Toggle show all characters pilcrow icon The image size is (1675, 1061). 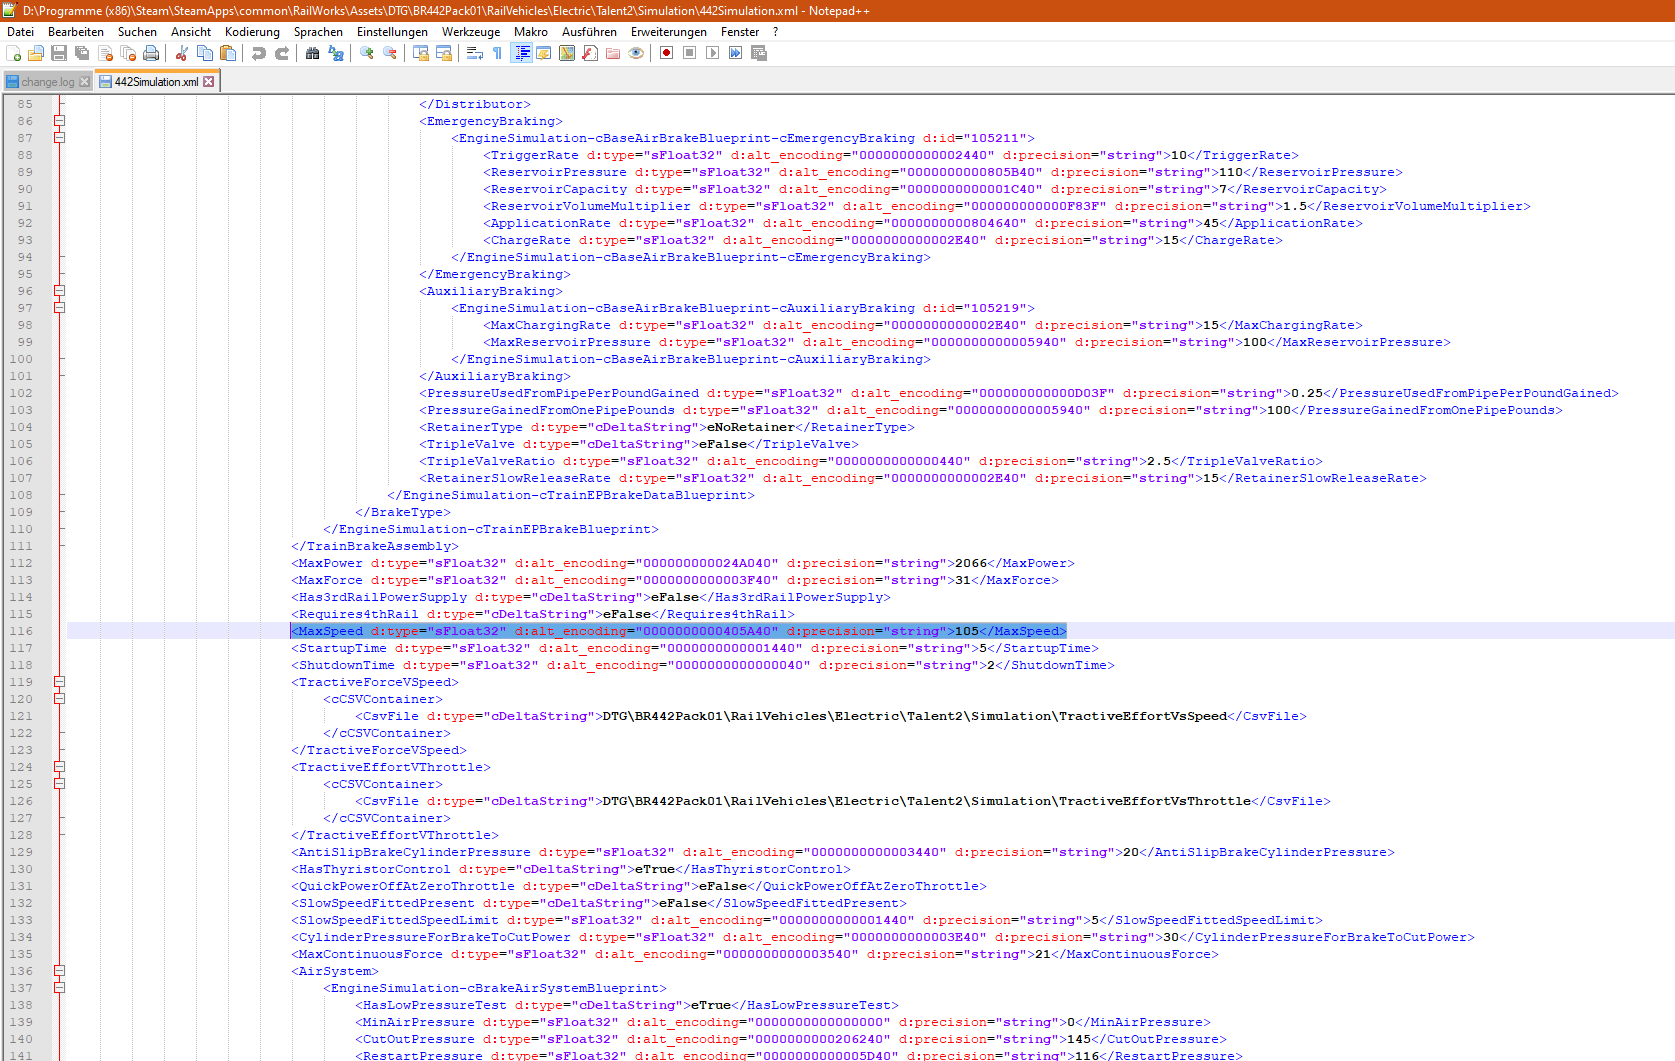[x=497, y=53]
